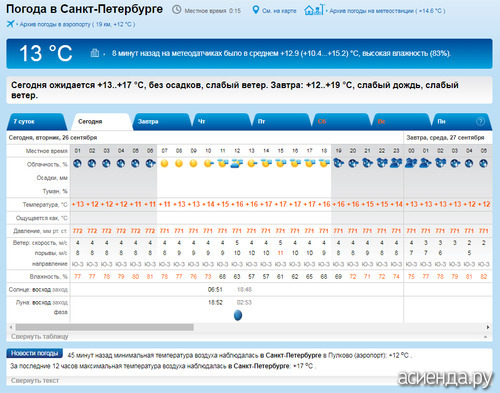
Task: Collapse table via Свернуть таблицу
Action: point(40,336)
